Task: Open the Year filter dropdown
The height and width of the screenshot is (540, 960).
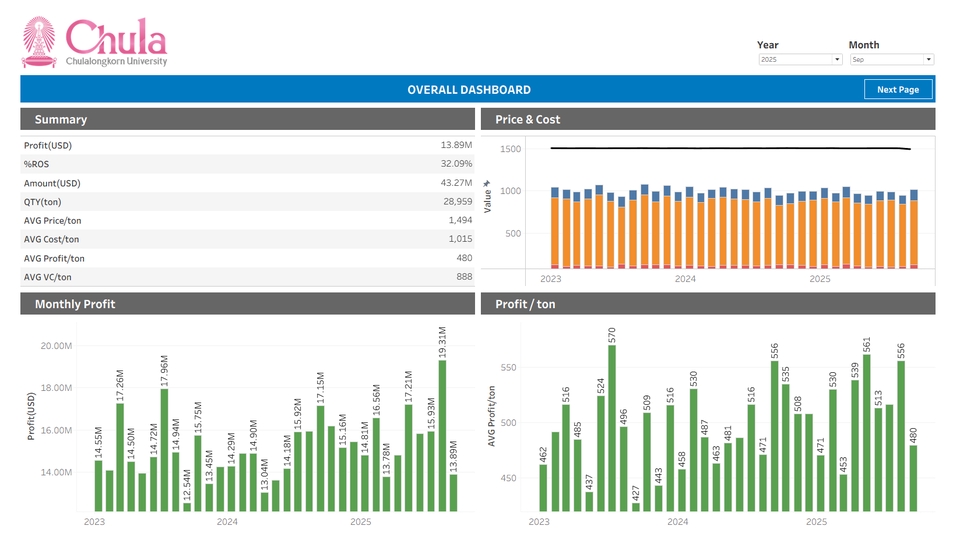Action: [x=800, y=60]
